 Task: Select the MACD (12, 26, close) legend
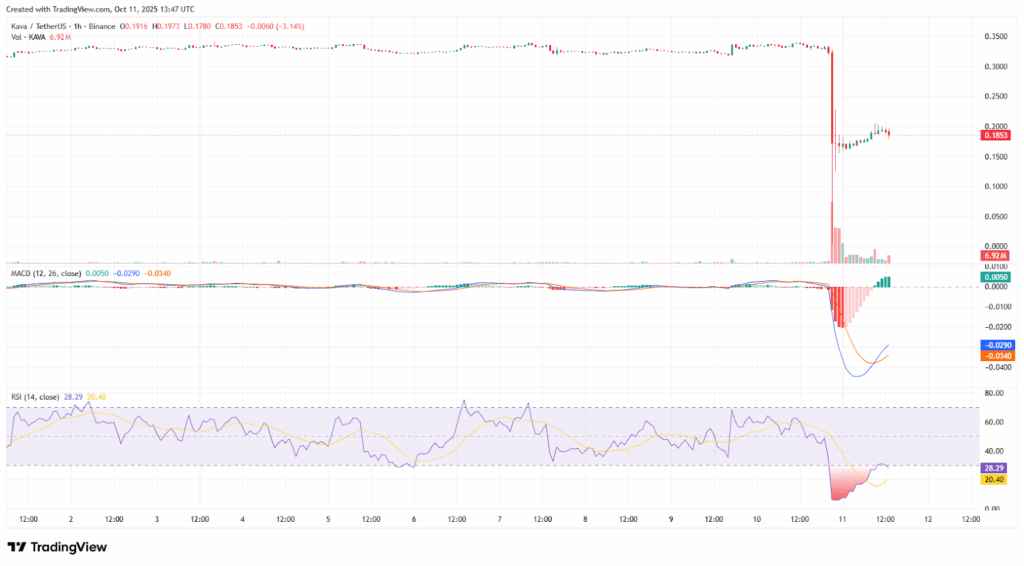[46, 271]
